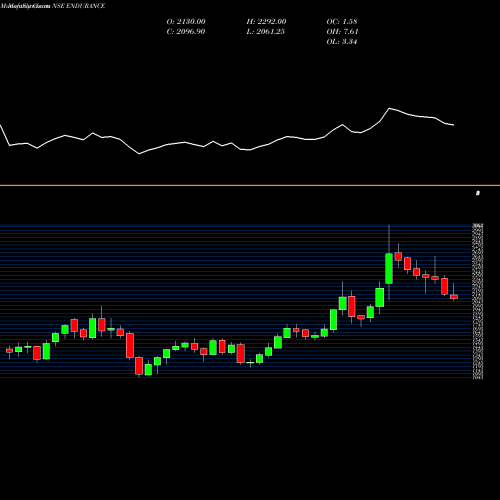Click the peak of the white indicator line
Viewport: 500px width, 500px height.
tap(389, 108)
